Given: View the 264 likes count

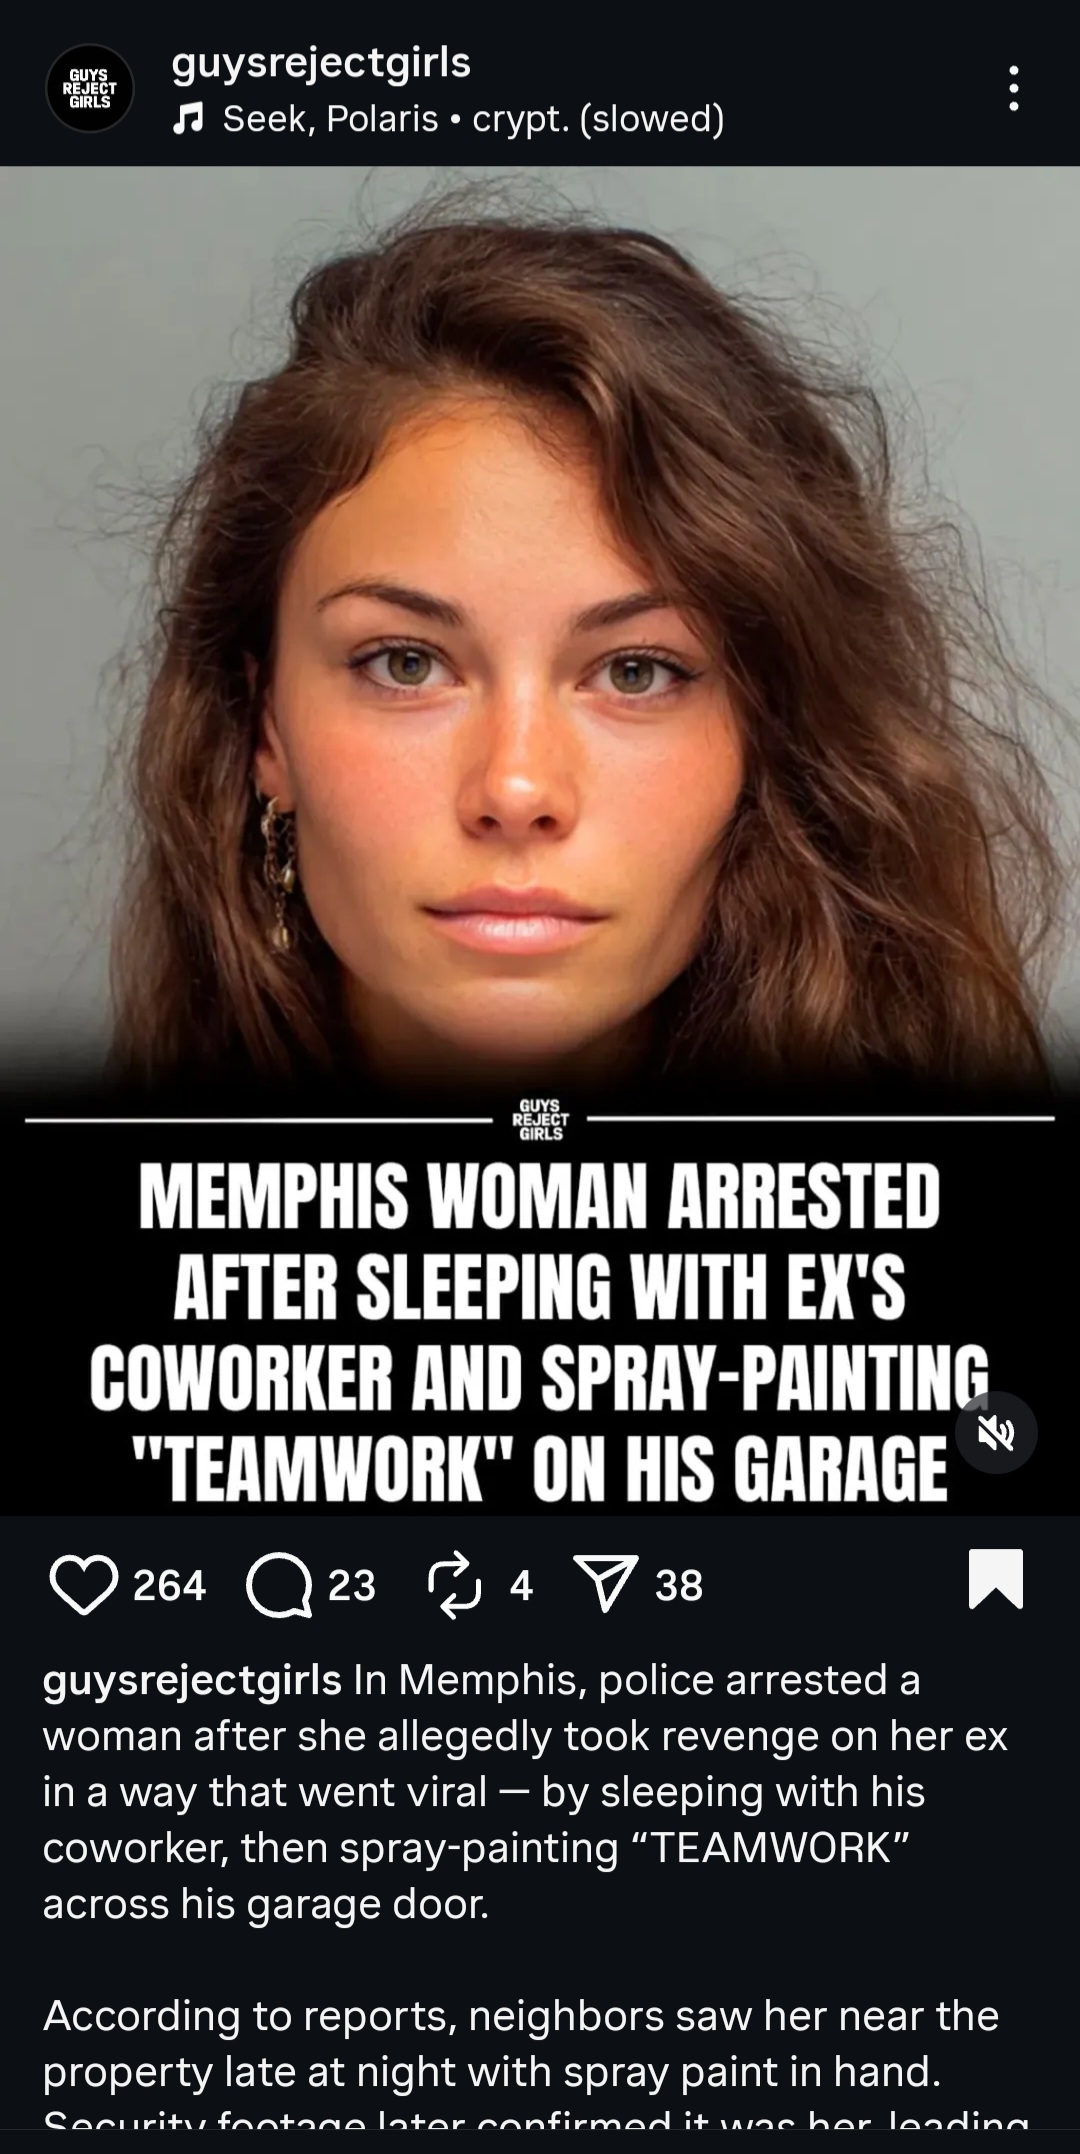Looking at the screenshot, I should (x=169, y=1585).
